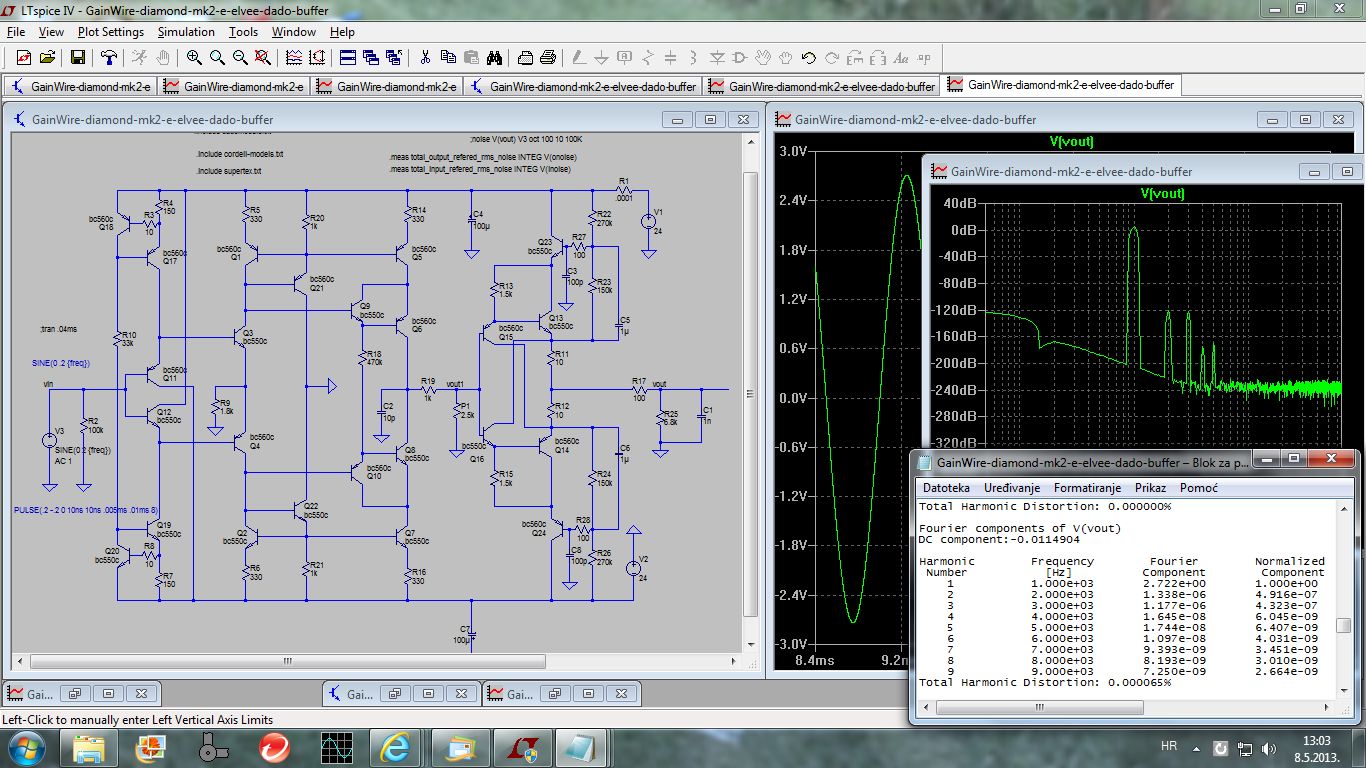The width and height of the screenshot is (1366, 768).
Task: Select the Resistor placement tool
Action: [648, 58]
